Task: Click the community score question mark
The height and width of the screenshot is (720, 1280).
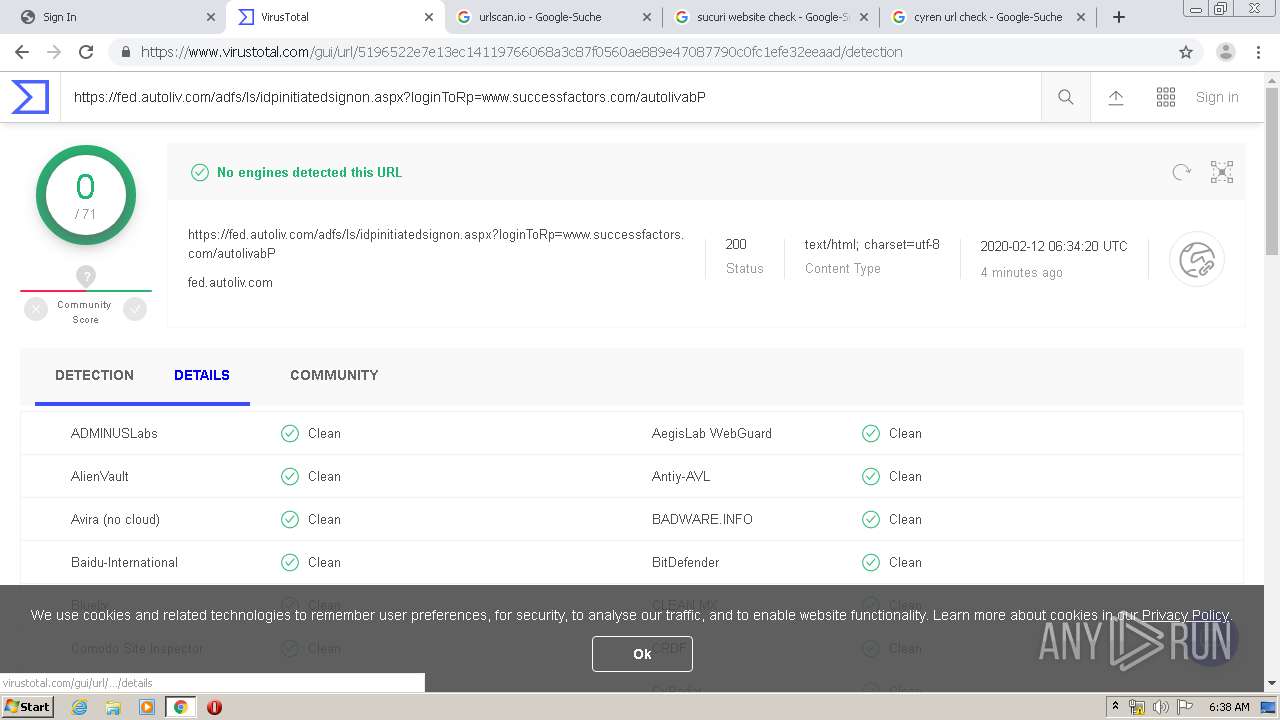Action: point(86,277)
